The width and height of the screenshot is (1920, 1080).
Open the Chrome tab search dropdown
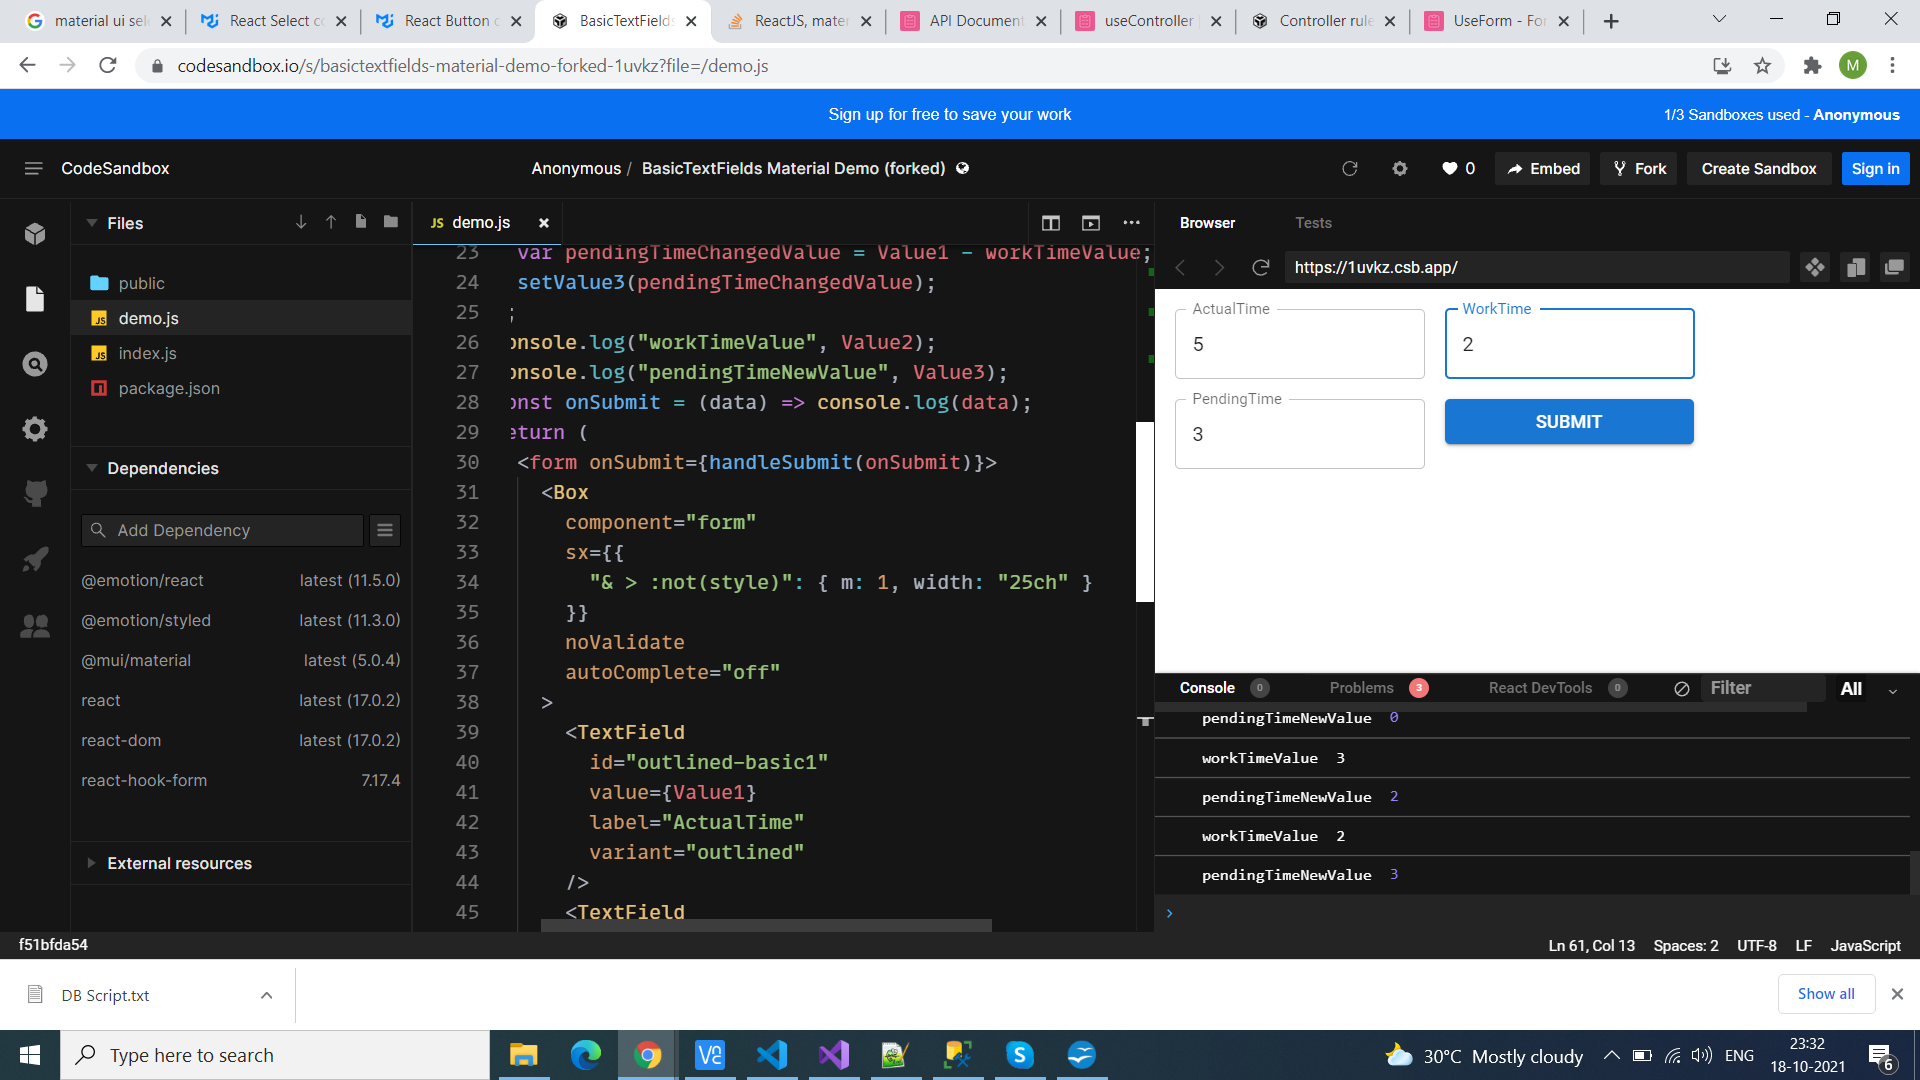[1719, 19]
